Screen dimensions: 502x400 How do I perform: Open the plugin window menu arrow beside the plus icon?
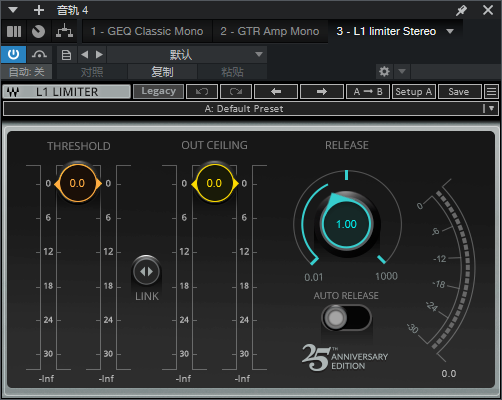click(13, 10)
